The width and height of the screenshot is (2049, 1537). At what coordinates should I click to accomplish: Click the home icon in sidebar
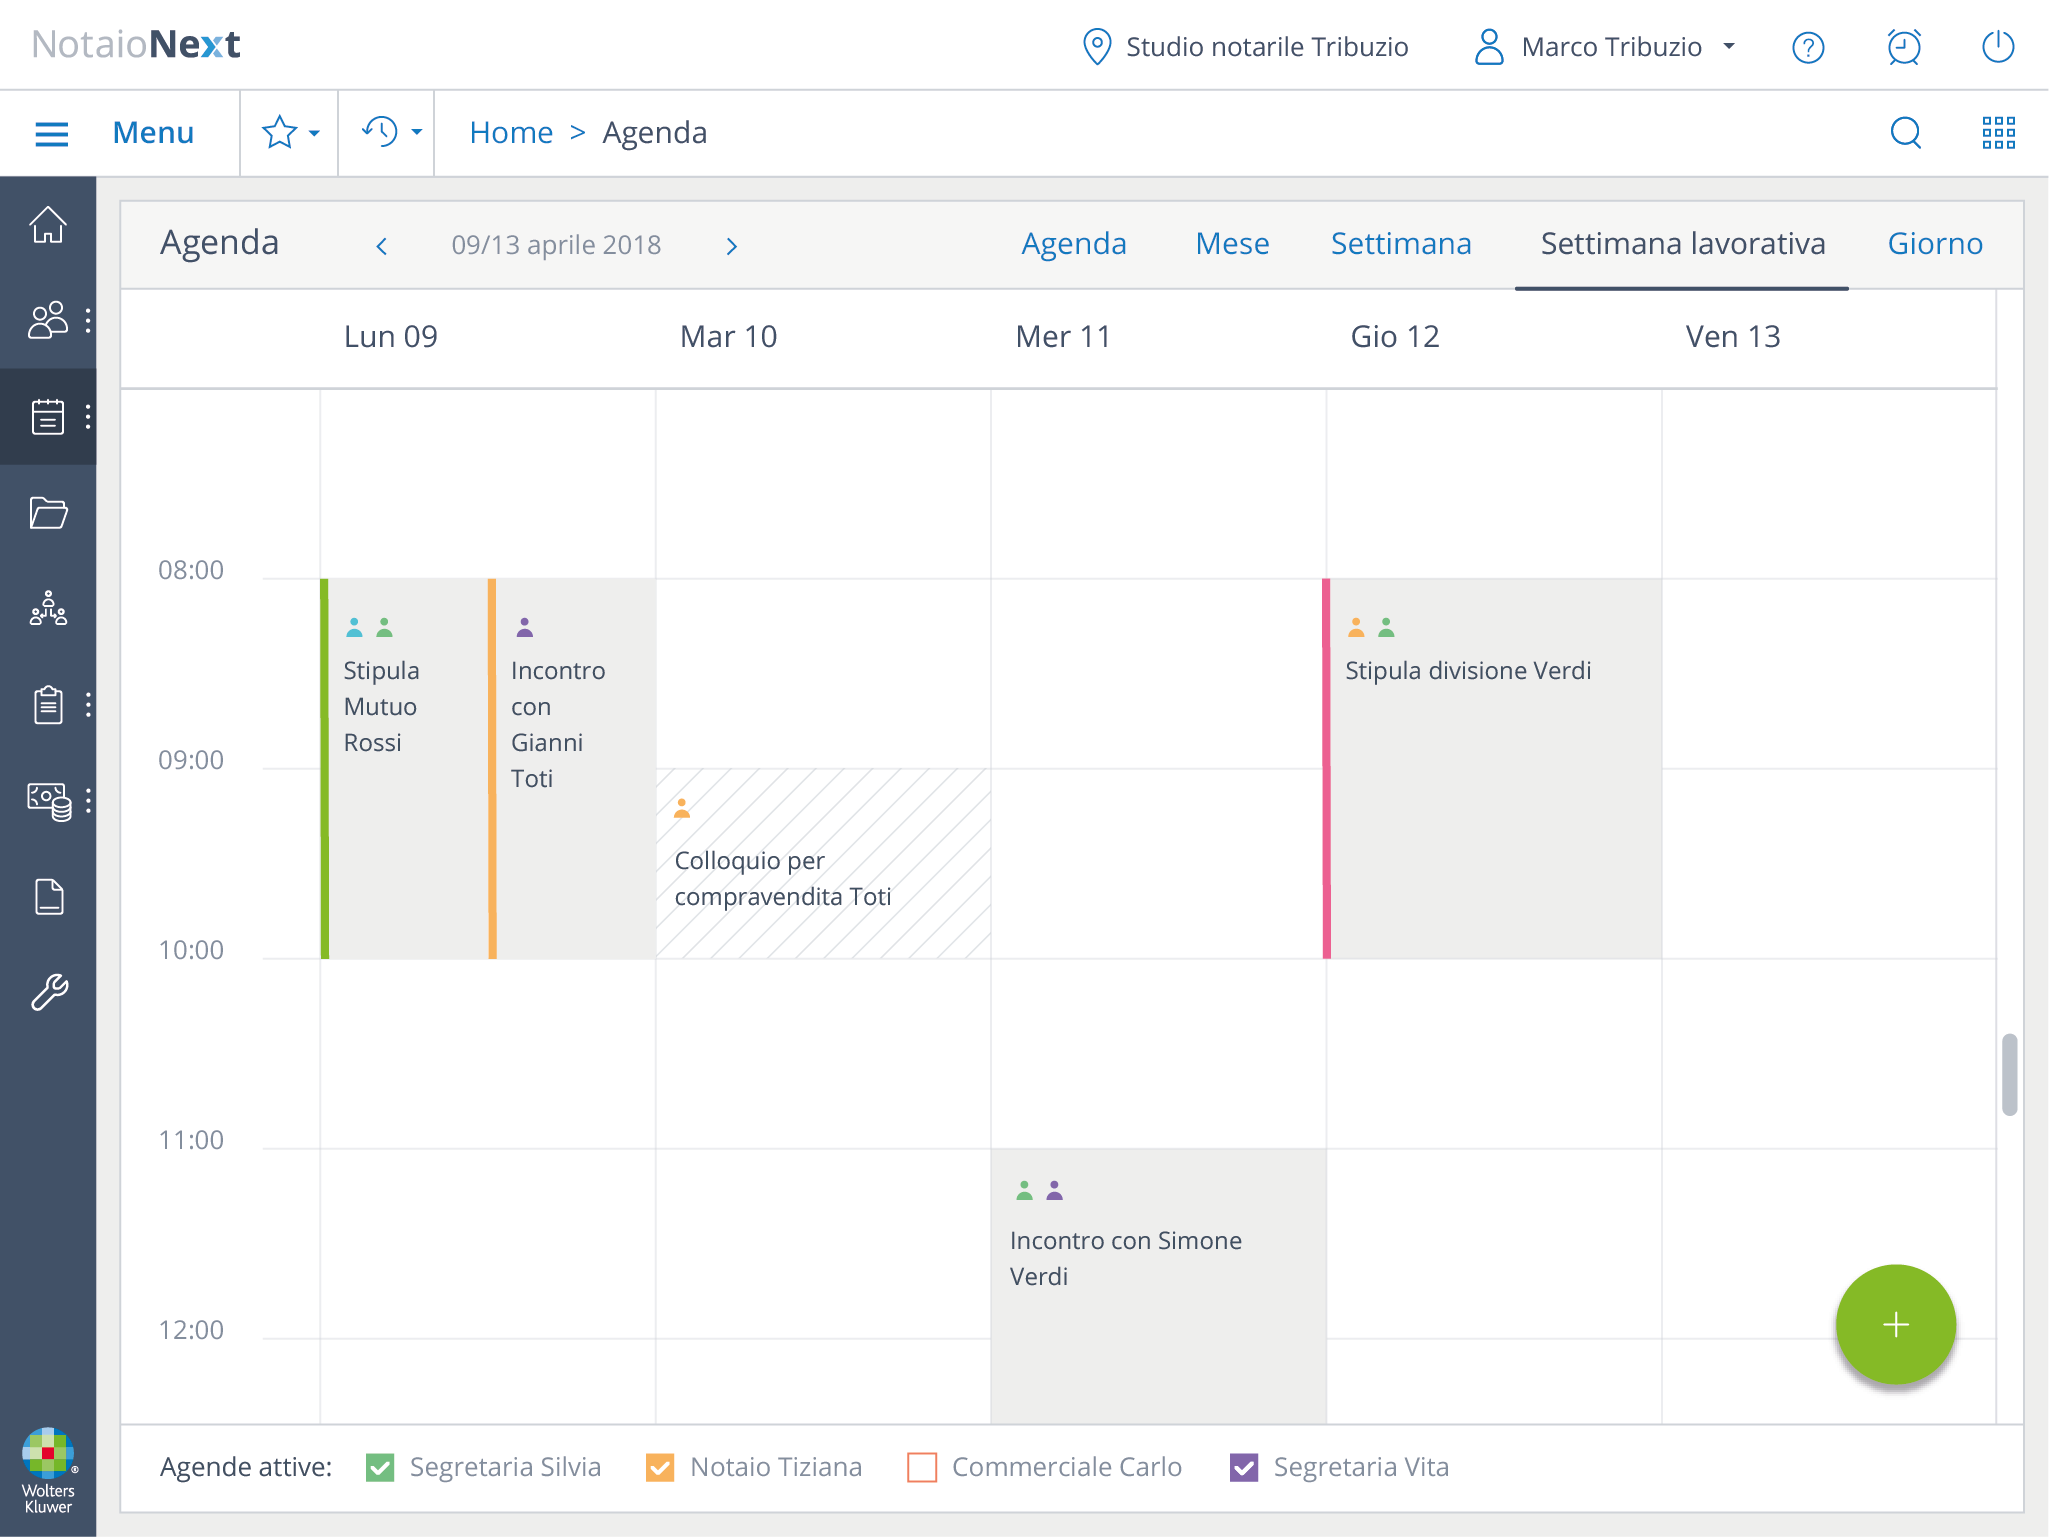[x=48, y=225]
